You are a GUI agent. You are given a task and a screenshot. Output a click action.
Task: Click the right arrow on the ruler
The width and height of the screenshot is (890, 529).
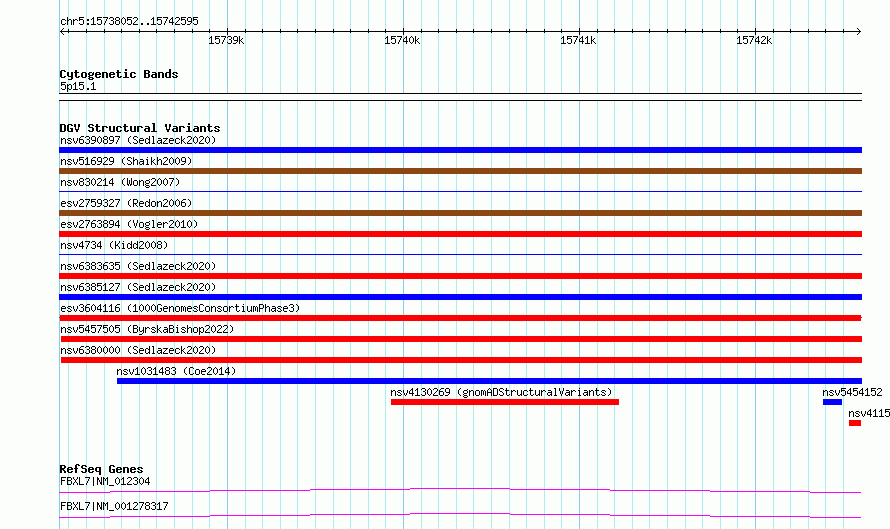(859, 32)
